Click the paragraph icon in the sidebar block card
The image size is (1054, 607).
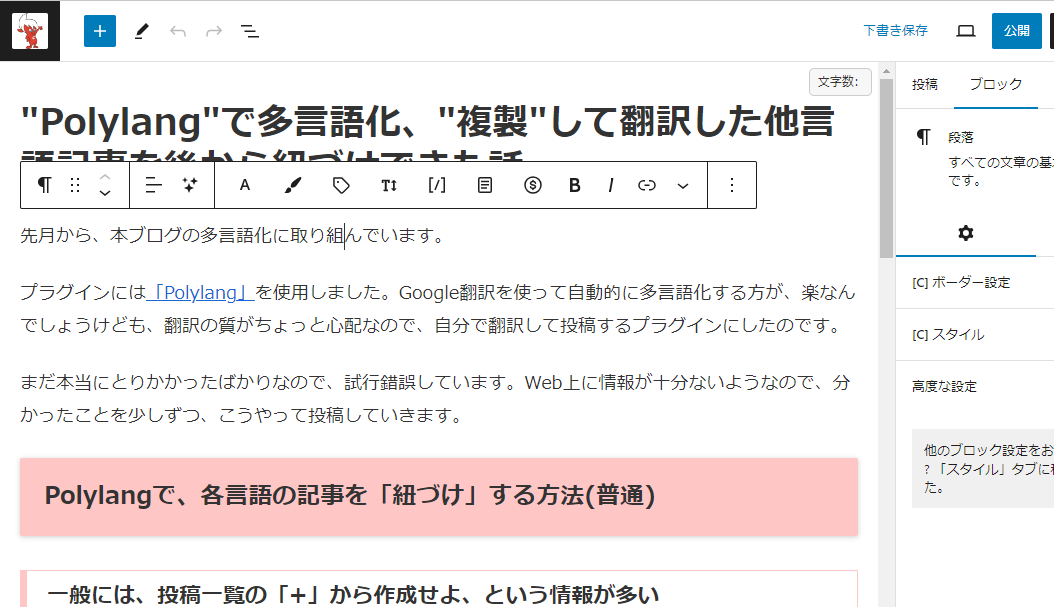tap(924, 137)
